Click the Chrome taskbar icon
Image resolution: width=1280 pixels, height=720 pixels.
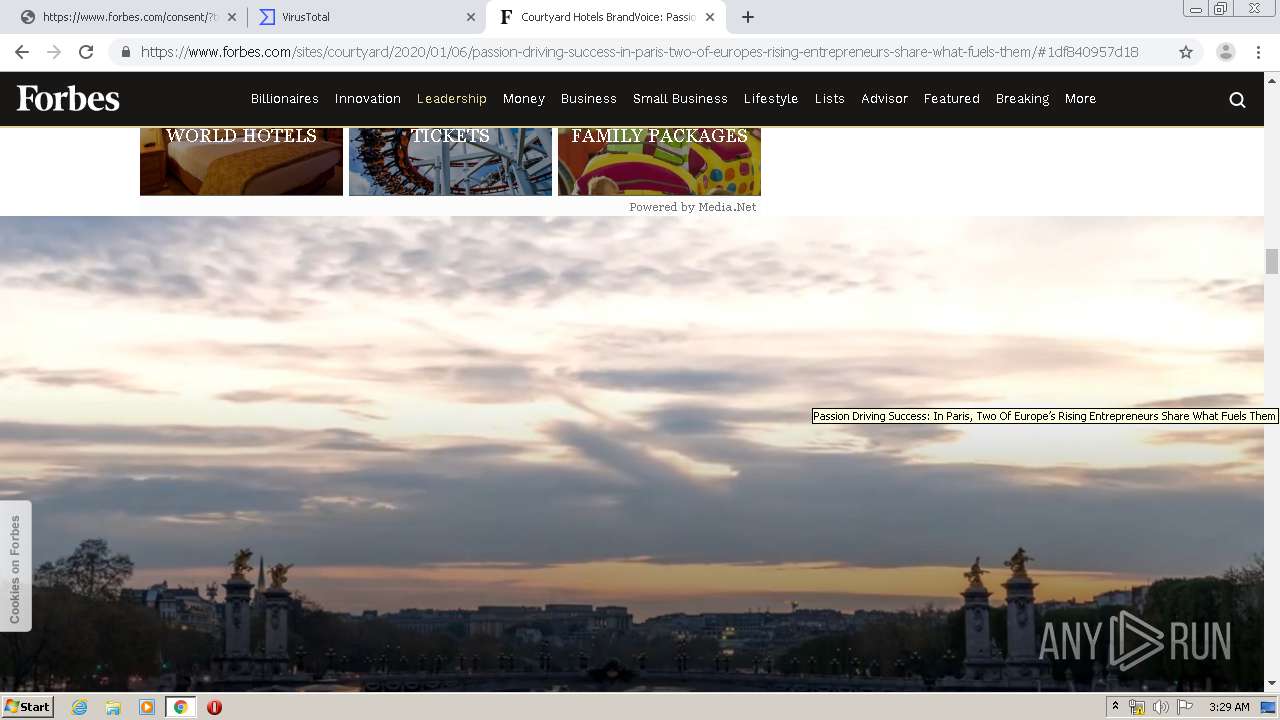(x=180, y=707)
